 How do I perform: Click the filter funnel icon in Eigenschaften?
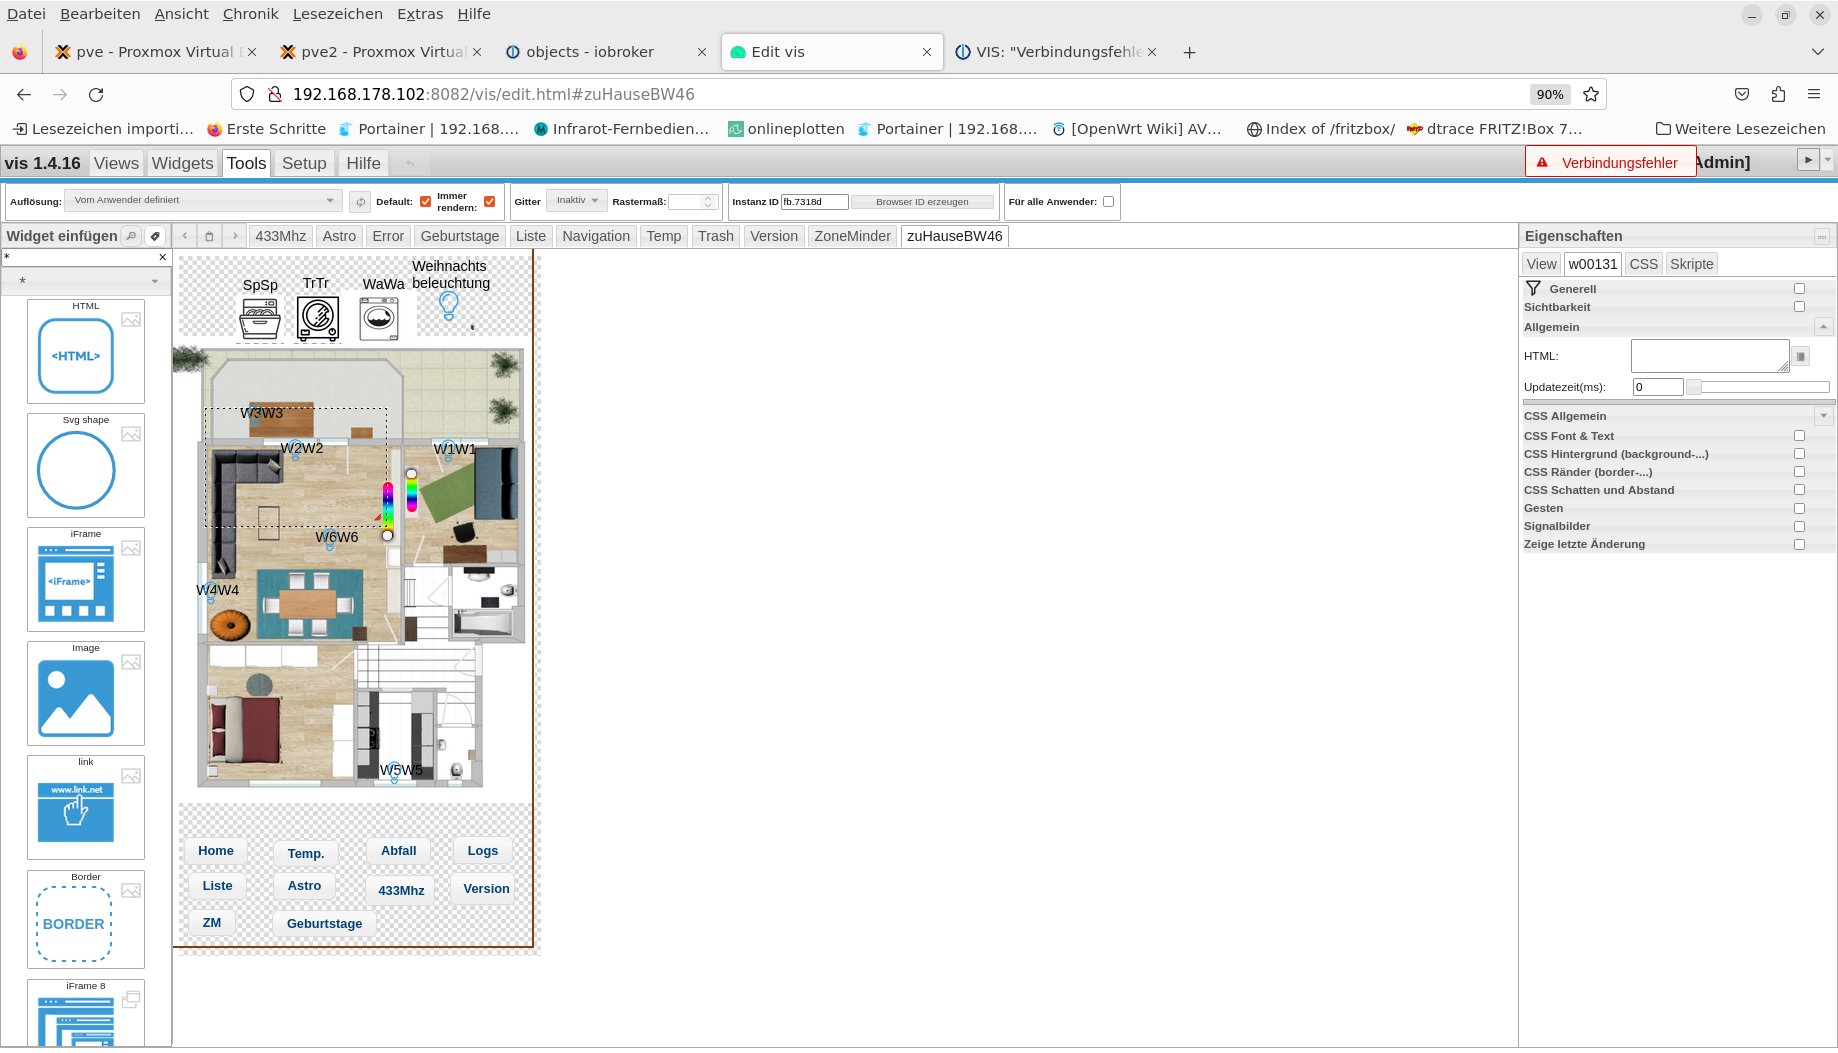(x=1533, y=288)
